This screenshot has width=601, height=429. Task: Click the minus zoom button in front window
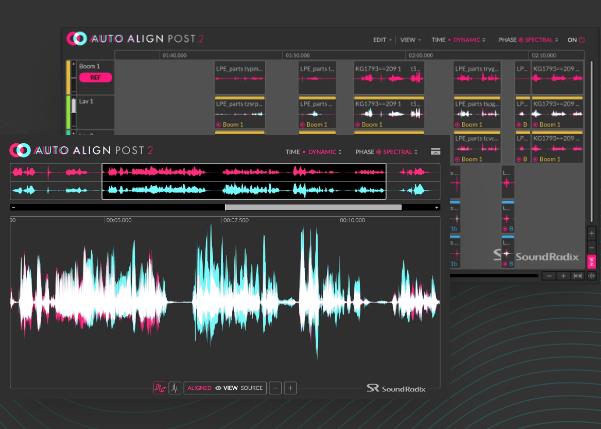(275, 388)
